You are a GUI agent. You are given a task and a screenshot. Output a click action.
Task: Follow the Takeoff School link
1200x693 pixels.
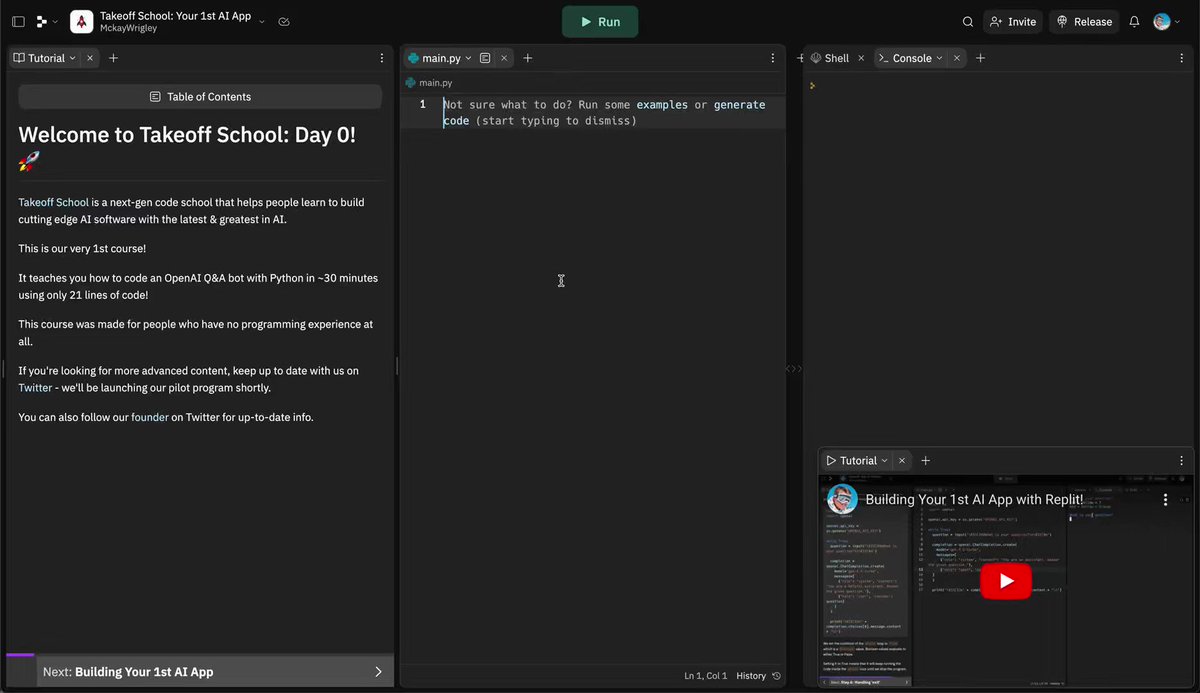click(x=53, y=202)
